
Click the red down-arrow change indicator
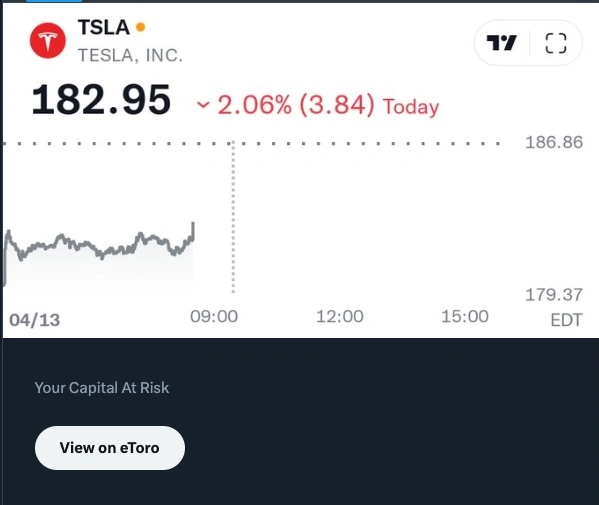point(203,104)
